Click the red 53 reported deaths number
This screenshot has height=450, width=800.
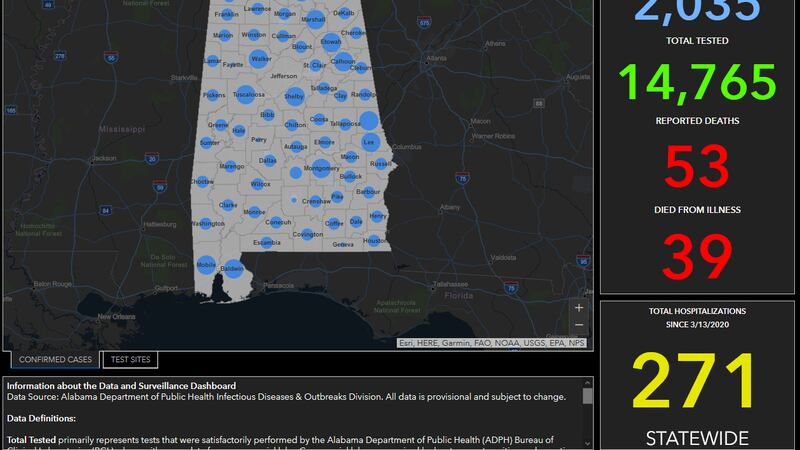coord(697,165)
